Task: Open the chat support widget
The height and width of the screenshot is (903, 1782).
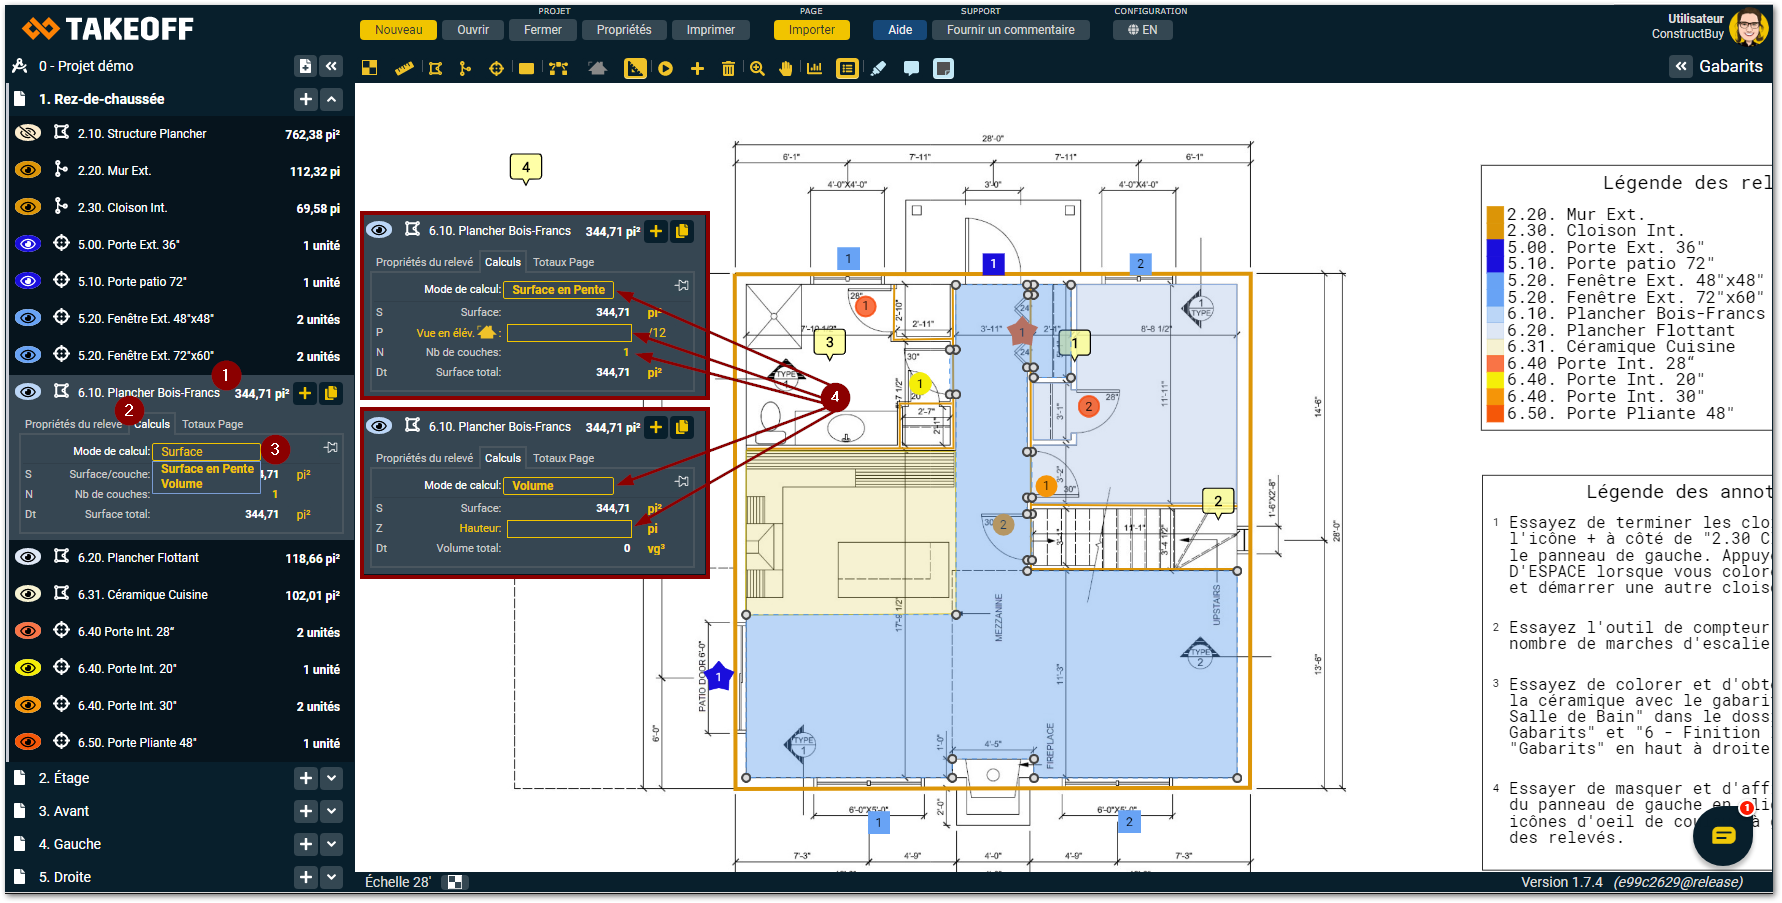Action: tap(1723, 836)
